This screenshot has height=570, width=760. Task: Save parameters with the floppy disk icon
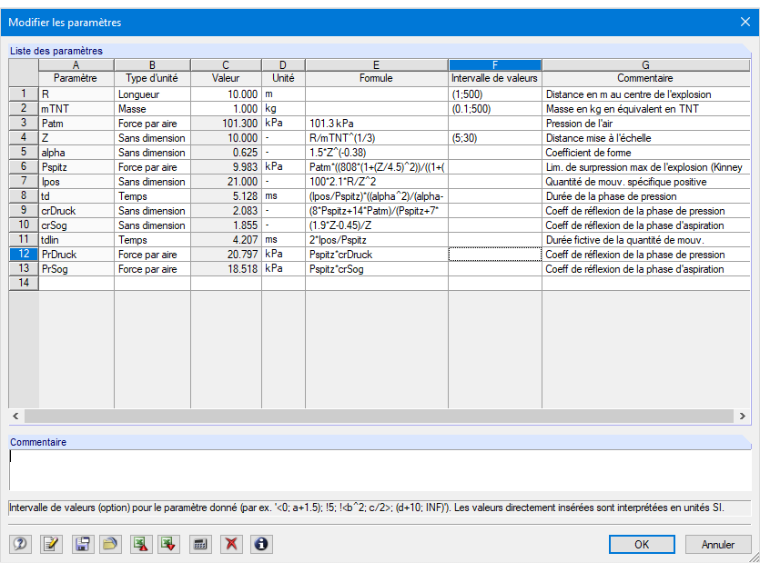tap(82, 544)
